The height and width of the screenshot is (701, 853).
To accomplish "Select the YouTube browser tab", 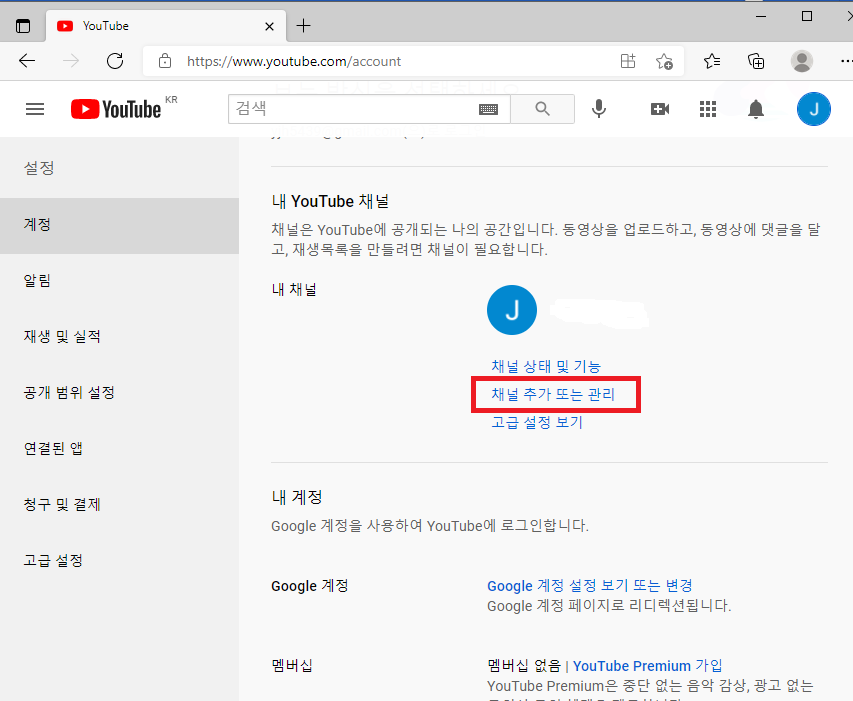I will 166,26.
